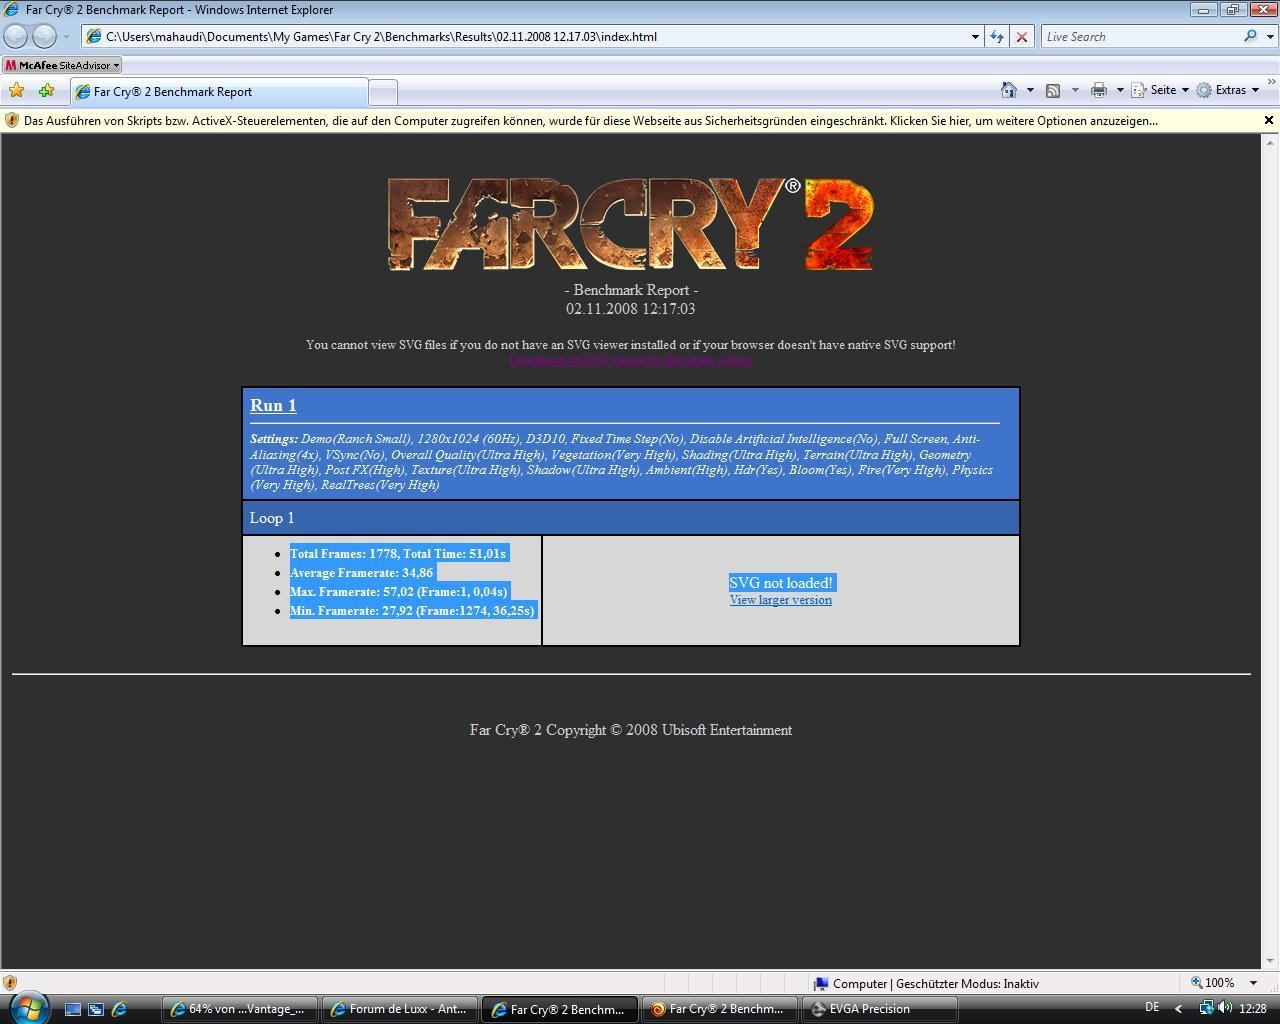The width and height of the screenshot is (1280, 1024).
Task: Open a new empty tab
Action: (383, 92)
